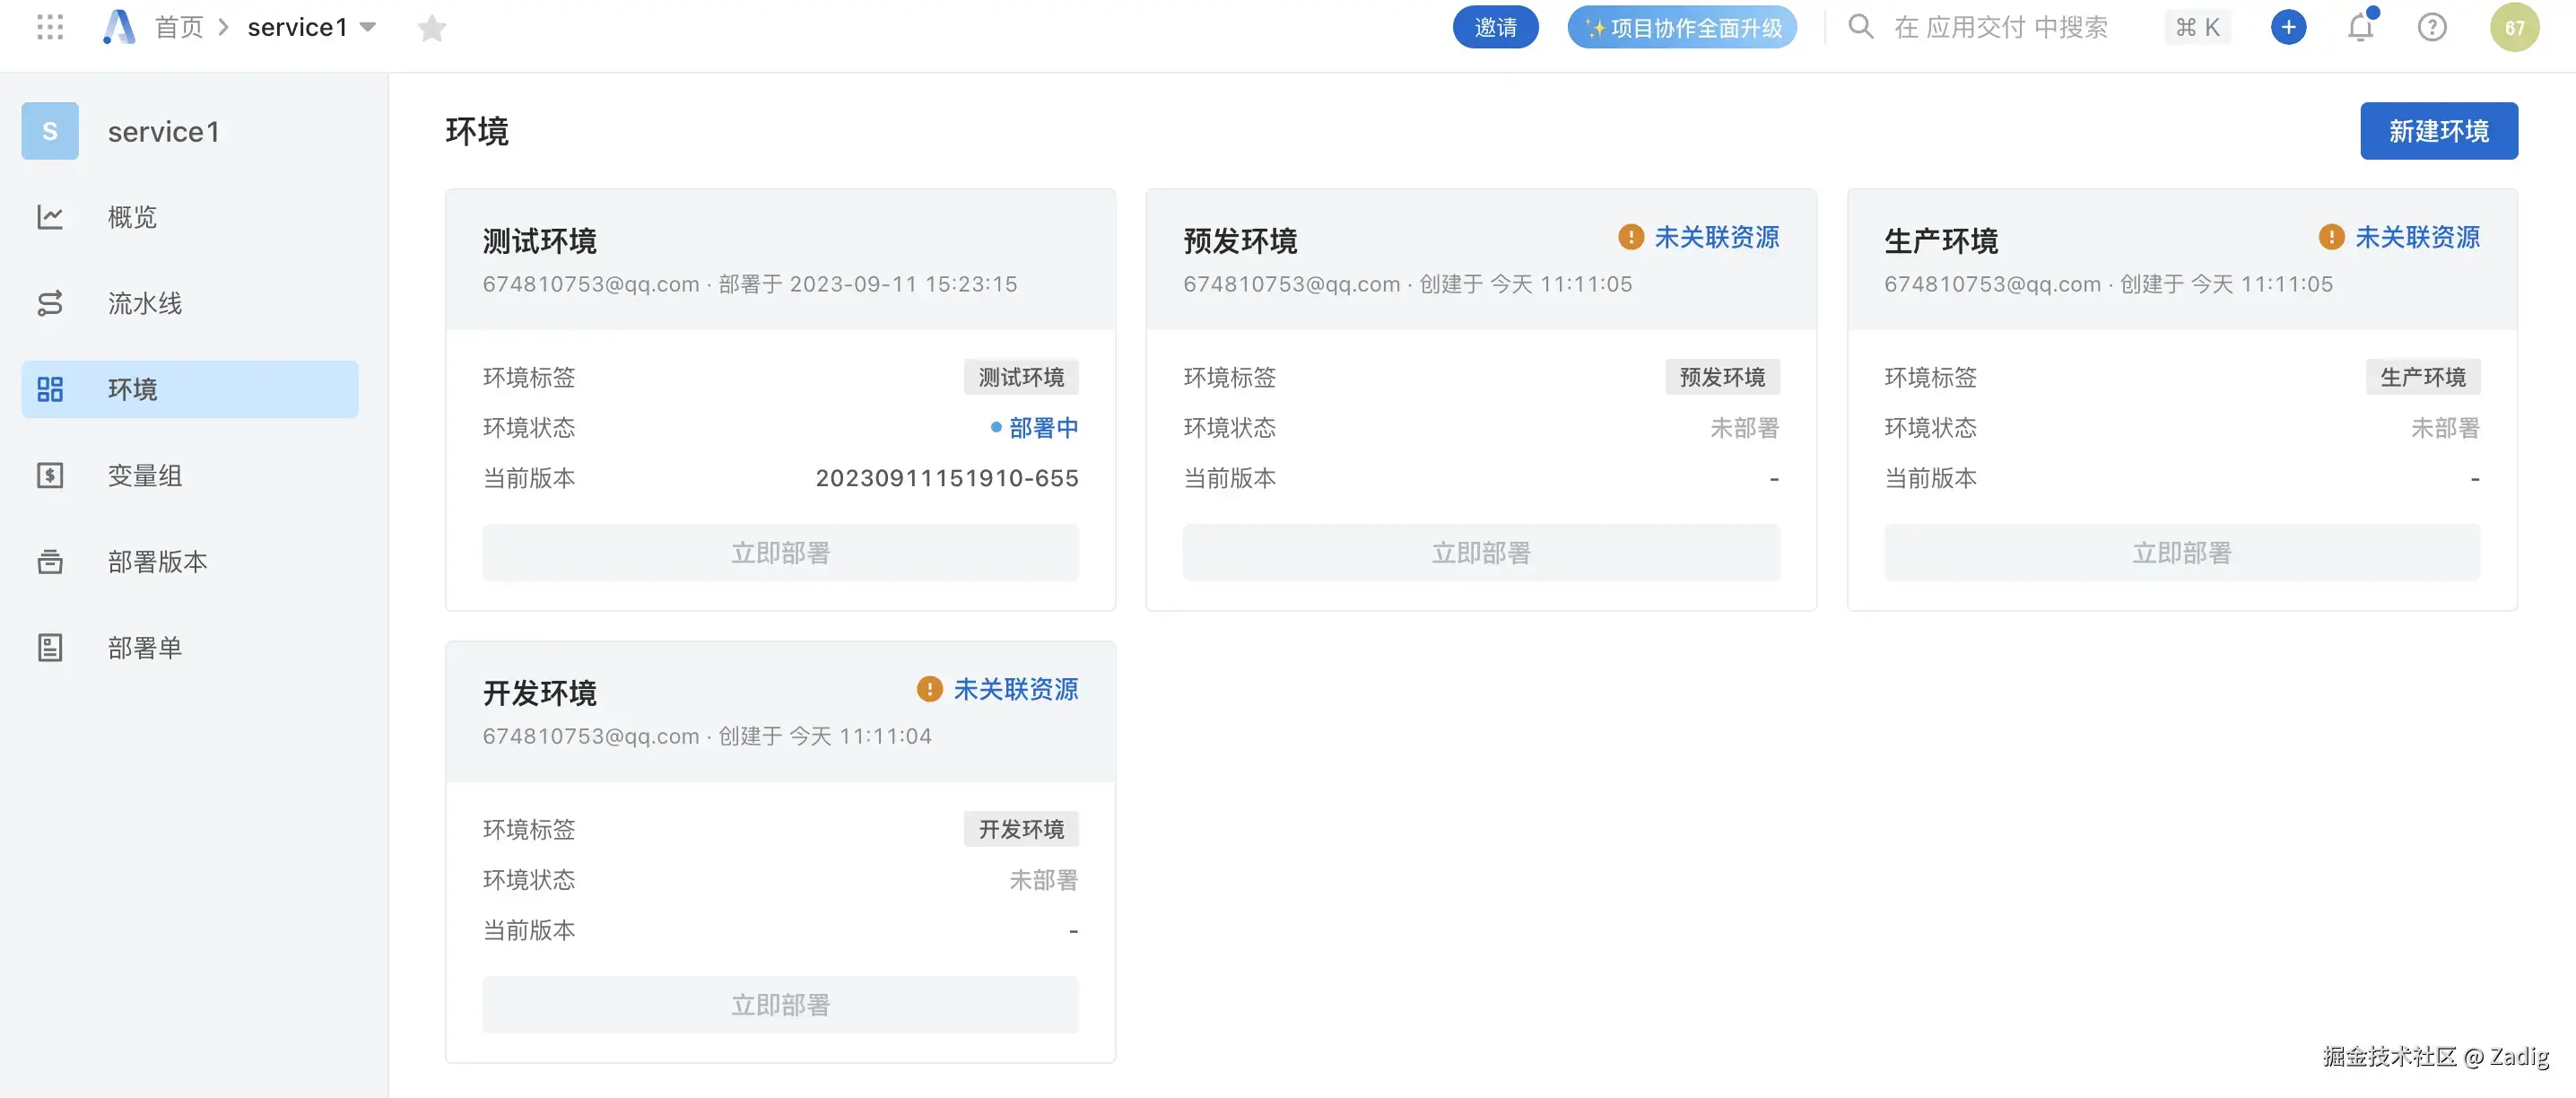Click the 部署单 document icon
The image size is (2576, 1098).
click(50, 647)
